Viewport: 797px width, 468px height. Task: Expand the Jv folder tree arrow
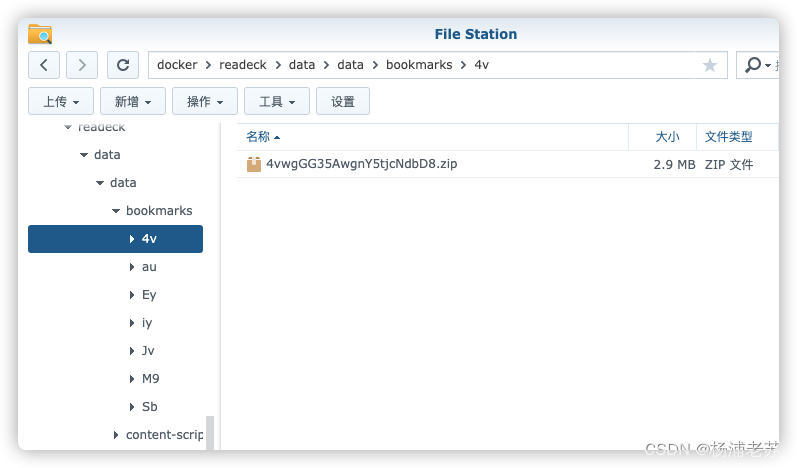132,351
